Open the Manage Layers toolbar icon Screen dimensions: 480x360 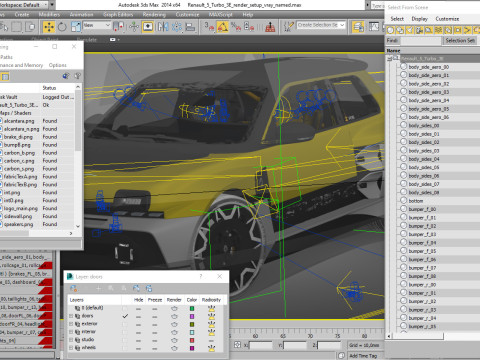(358, 27)
